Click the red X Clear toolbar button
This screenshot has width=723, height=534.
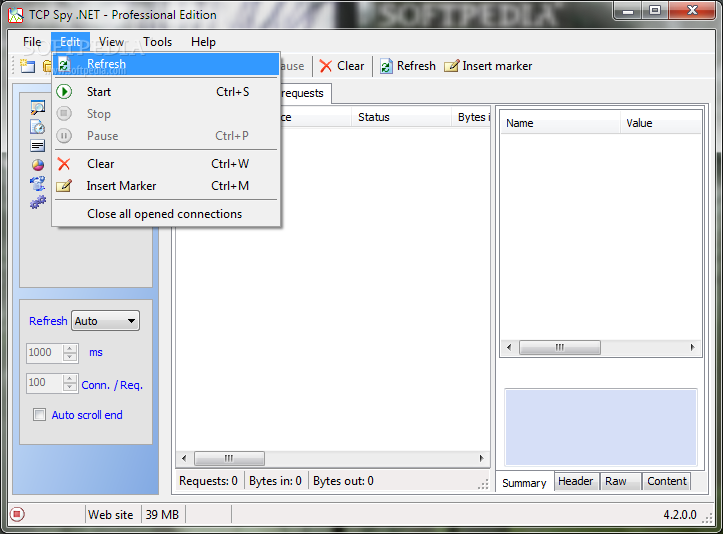[342, 66]
